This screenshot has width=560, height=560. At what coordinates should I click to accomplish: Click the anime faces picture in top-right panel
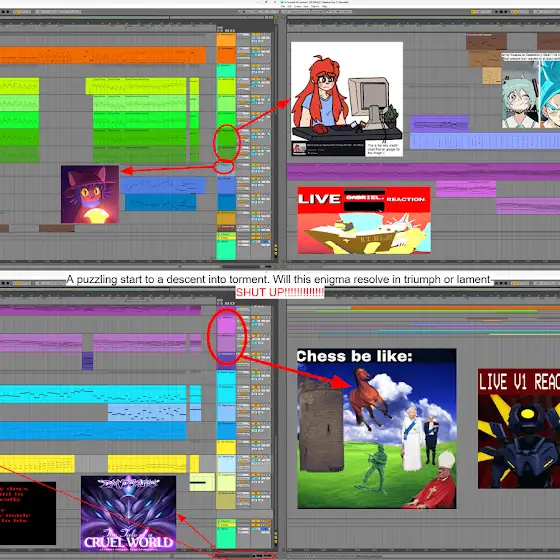point(531,90)
